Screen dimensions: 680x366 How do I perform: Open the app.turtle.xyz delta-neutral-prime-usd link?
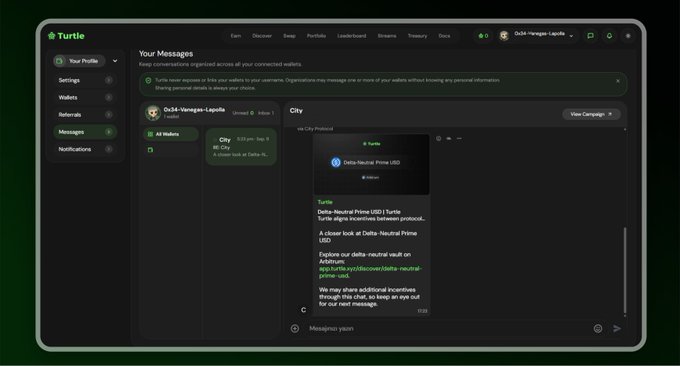pyautogui.click(x=370, y=272)
